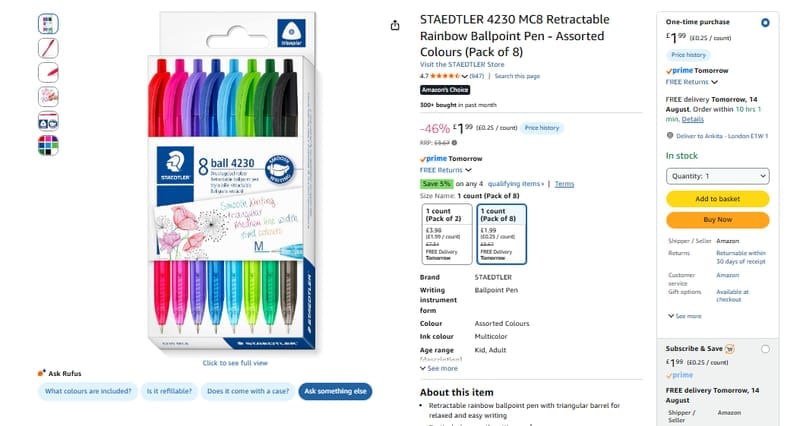Ask Rufus 'What colours are included?'
The width and height of the screenshot is (800, 426).
(x=88, y=391)
